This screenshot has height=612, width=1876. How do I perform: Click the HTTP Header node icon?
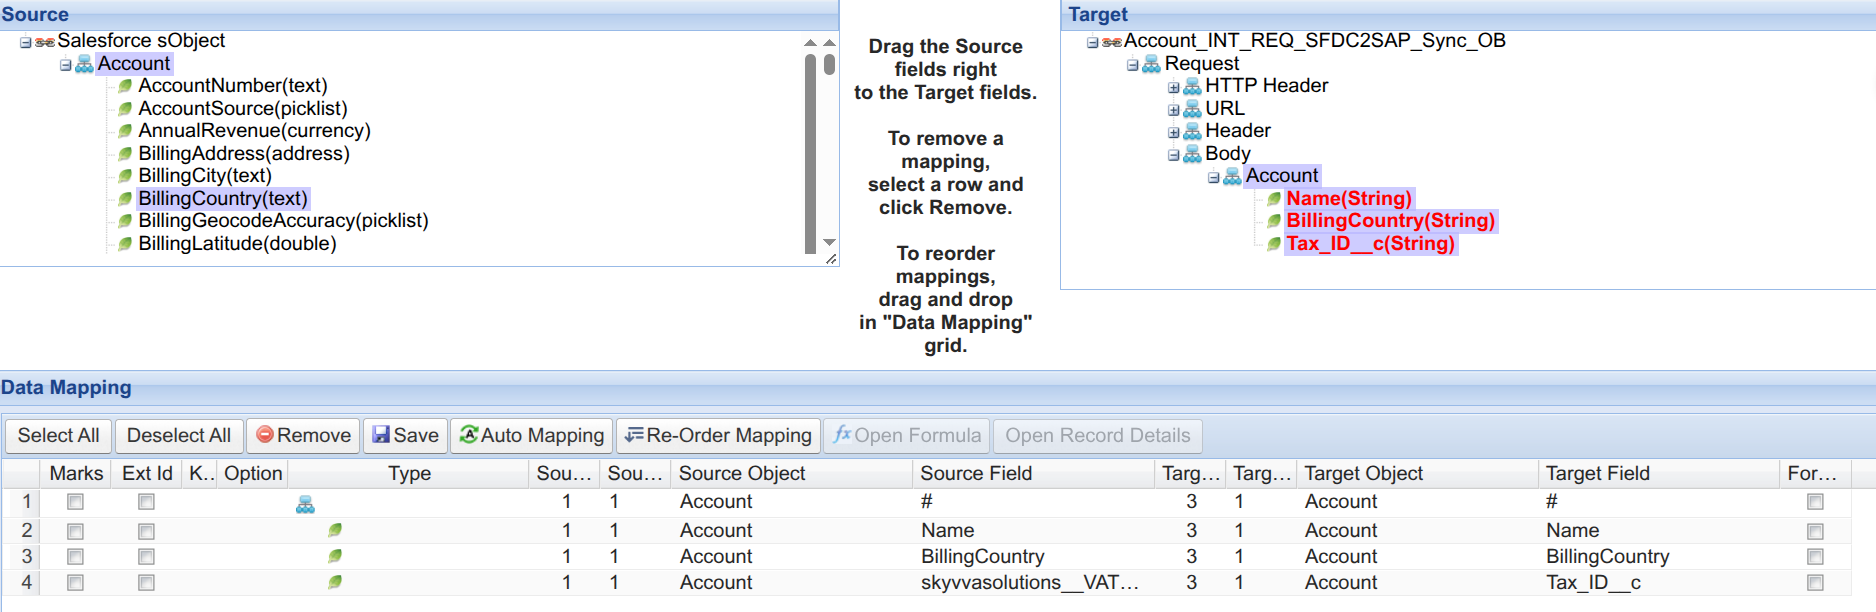click(1192, 86)
